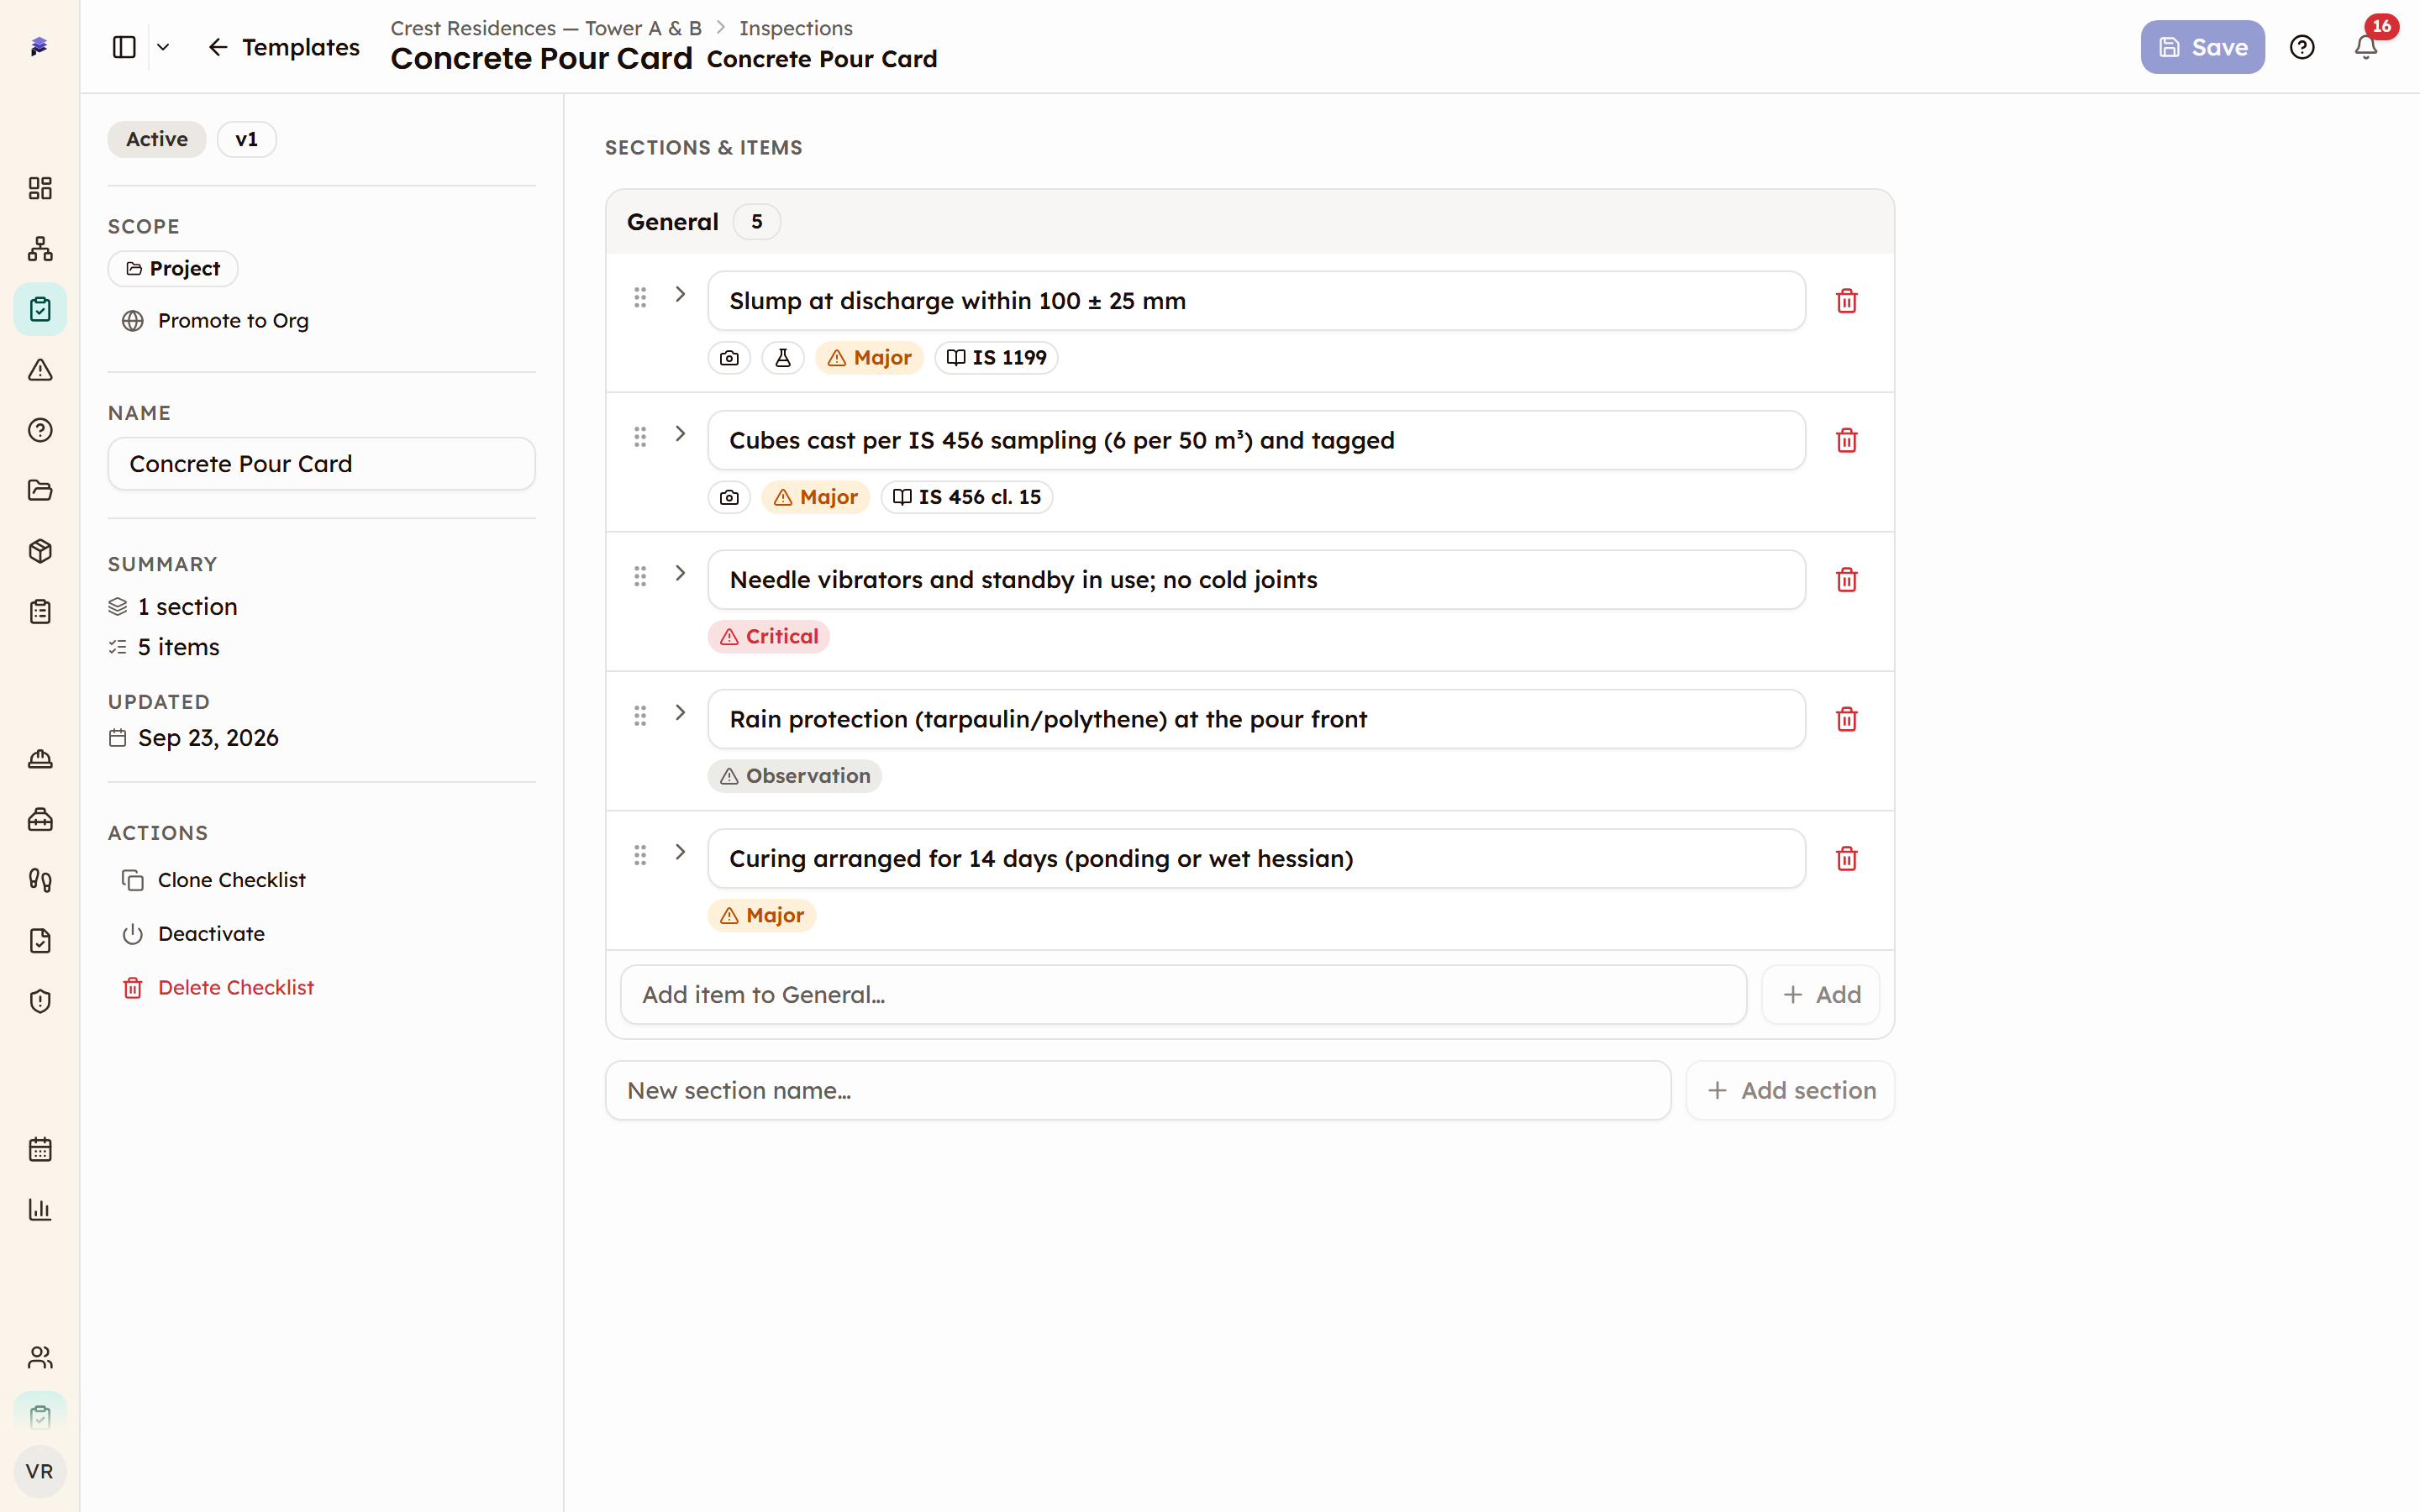Delete the Cubes cast item
2420x1512 pixels.
pyautogui.click(x=1846, y=440)
